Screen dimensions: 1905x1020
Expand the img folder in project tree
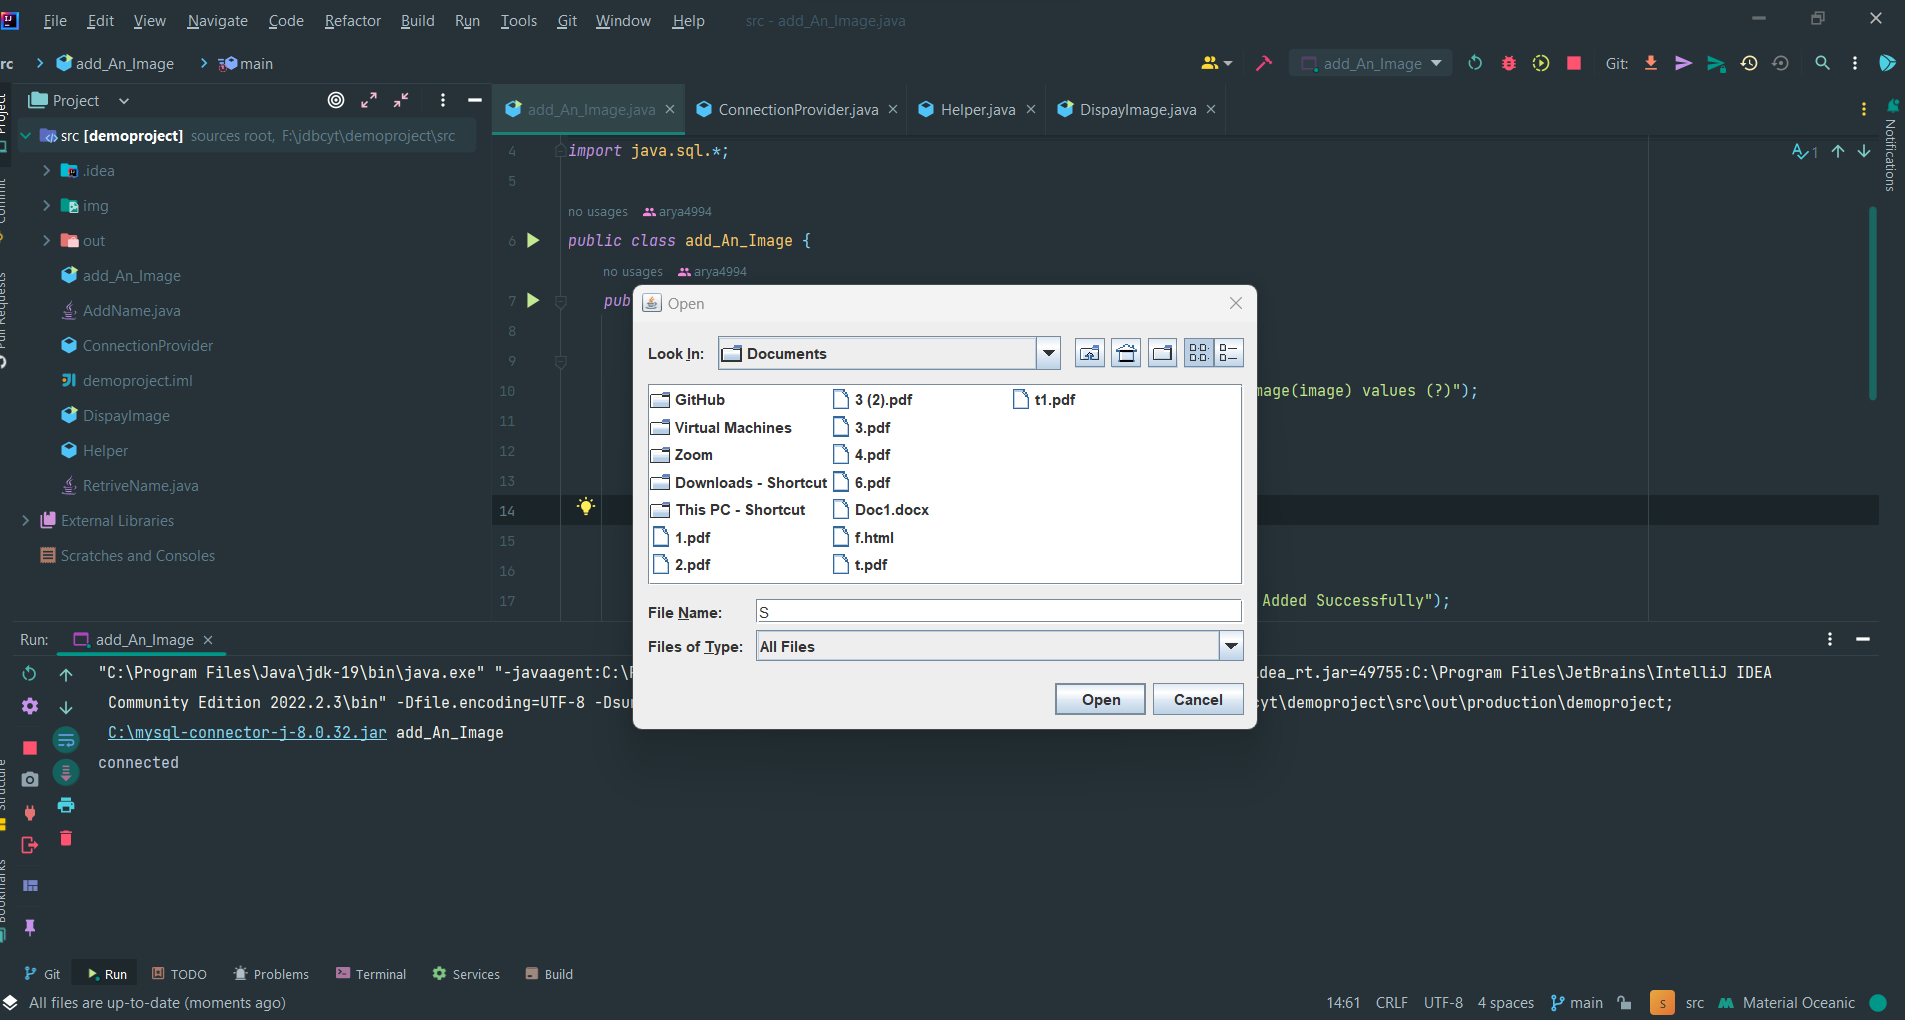(46, 206)
